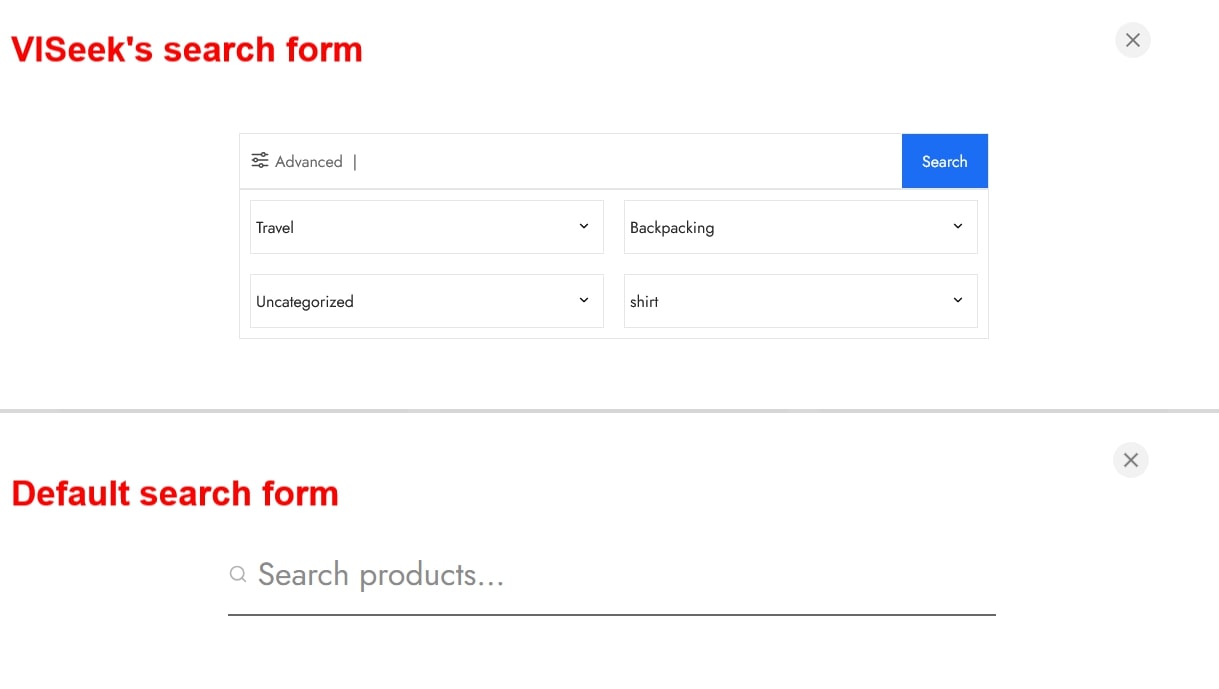
Task: Close the VISeek search form
Action: [1133, 40]
